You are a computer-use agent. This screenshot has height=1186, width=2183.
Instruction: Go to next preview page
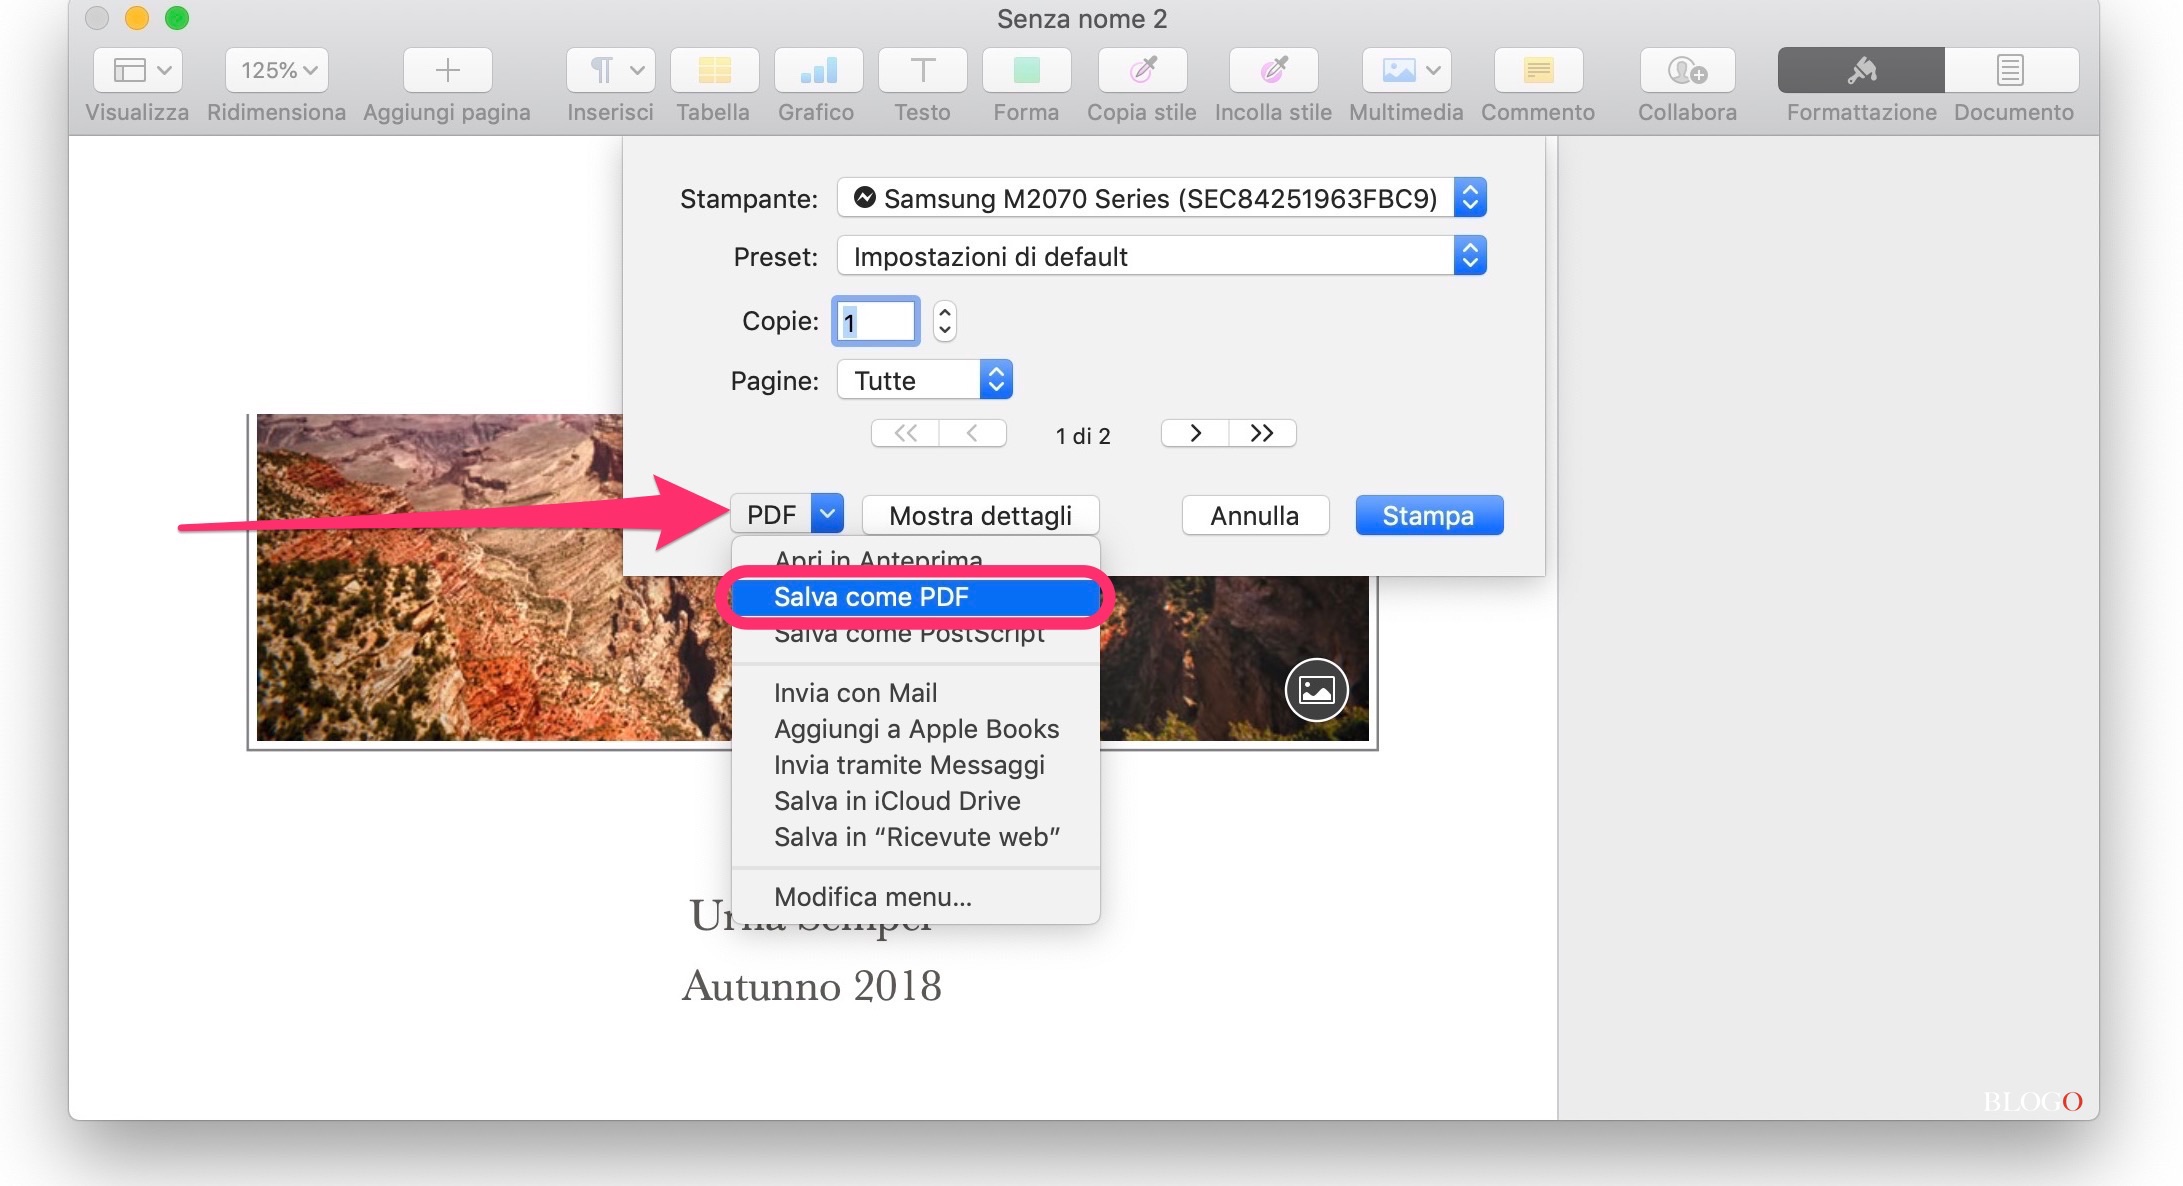(x=1195, y=433)
